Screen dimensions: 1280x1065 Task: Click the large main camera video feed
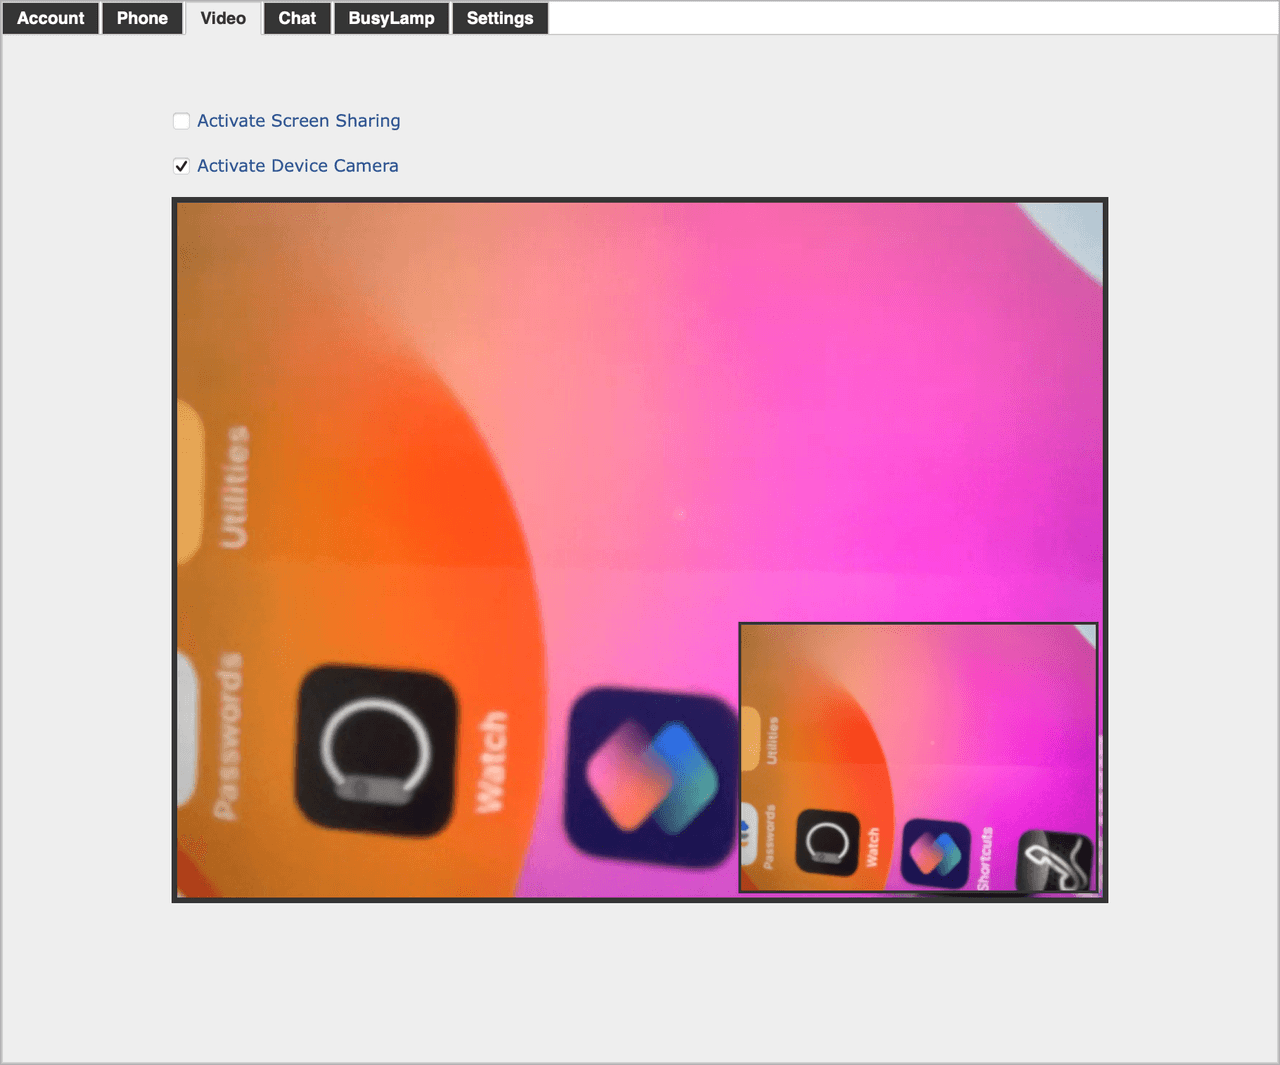[640, 550]
